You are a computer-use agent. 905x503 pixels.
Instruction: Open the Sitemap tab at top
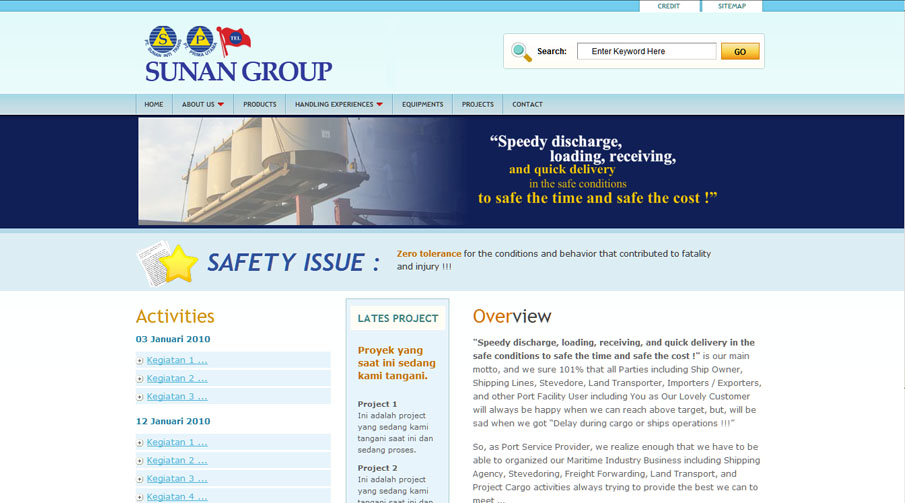731,6
